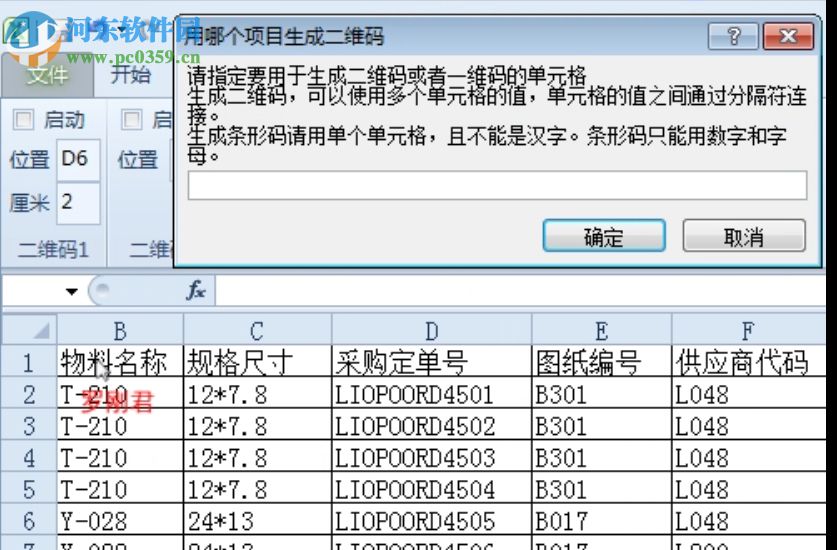Click the cell reference input field in dialog
This screenshot has width=837, height=550.
tap(497, 185)
